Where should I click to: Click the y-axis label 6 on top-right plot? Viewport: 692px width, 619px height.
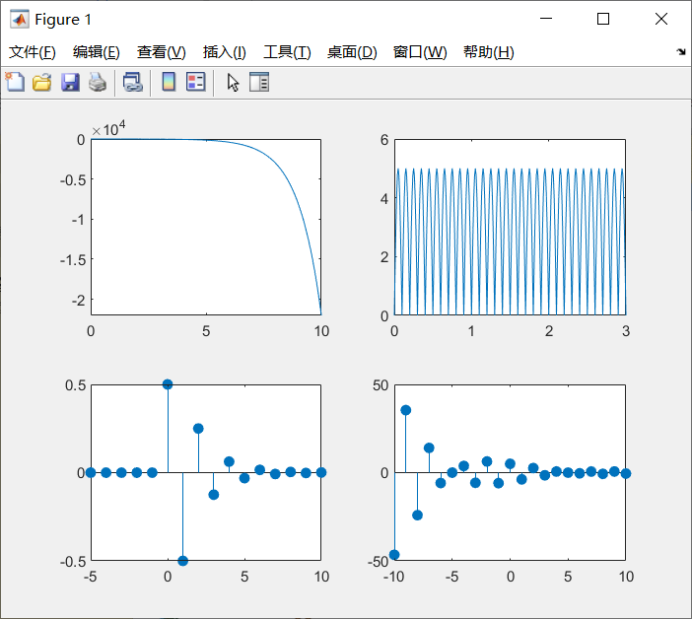[384, 140]
